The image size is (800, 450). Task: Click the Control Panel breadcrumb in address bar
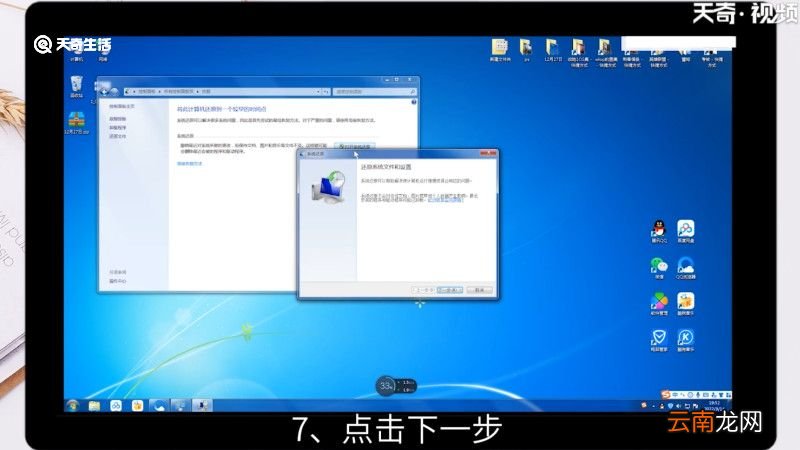pyautogui.click(x=146, y=92)
